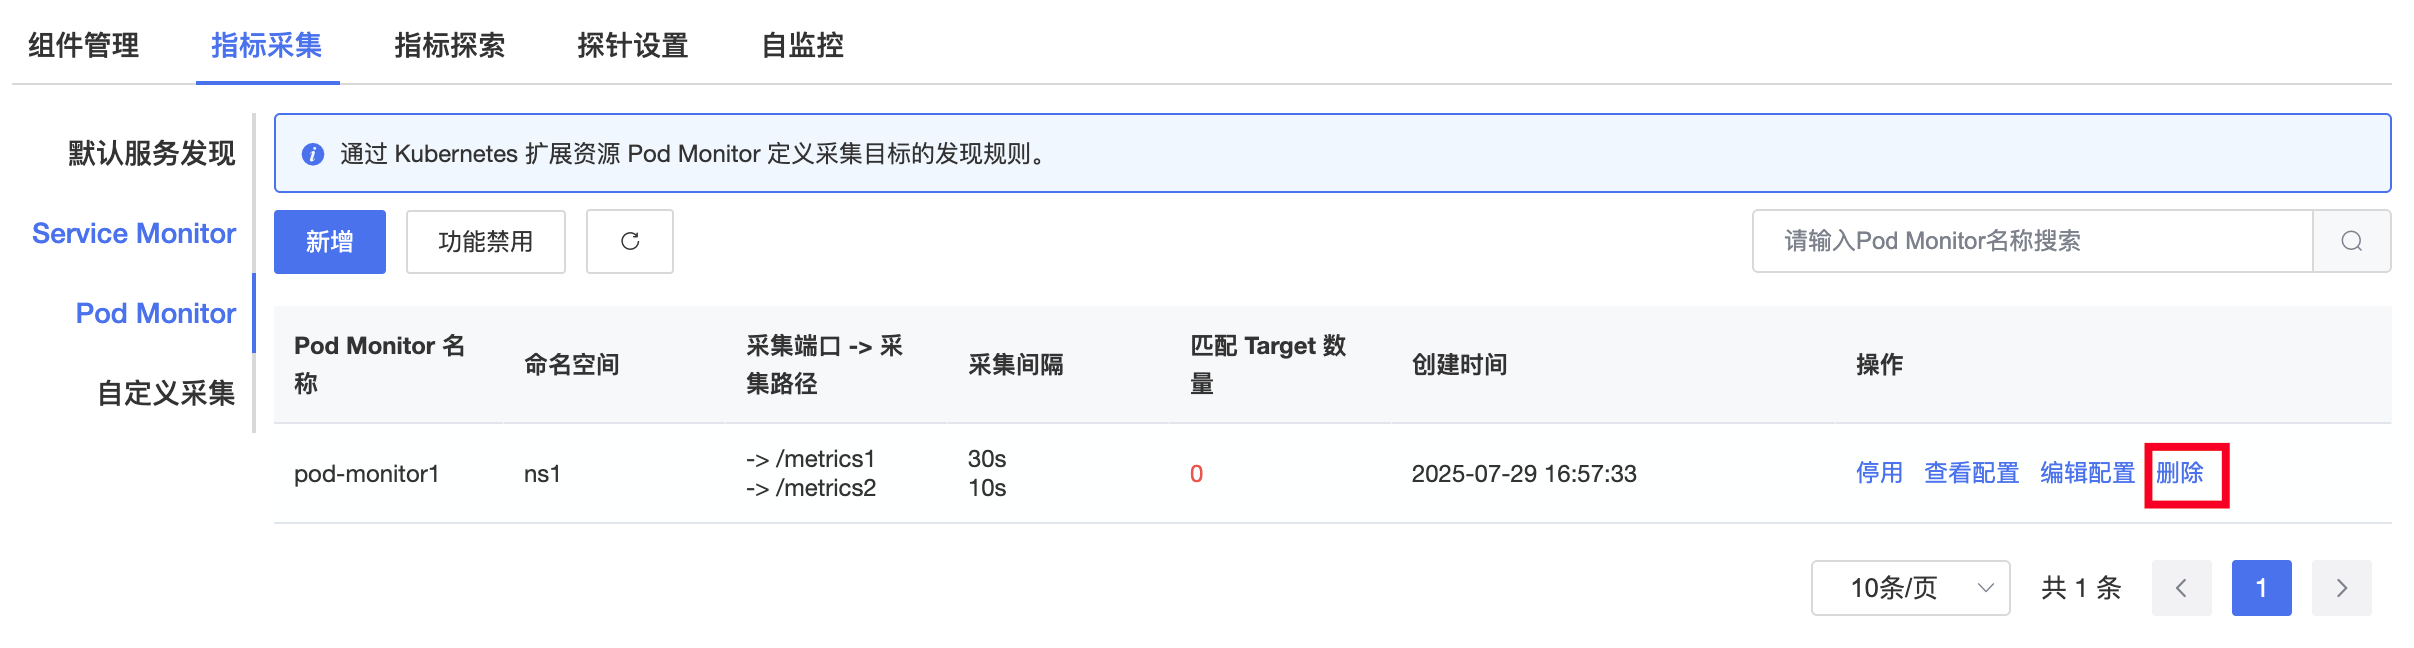Click the info icon in the banner
This screenshot has height=648, width=2414.
(313, 154)
